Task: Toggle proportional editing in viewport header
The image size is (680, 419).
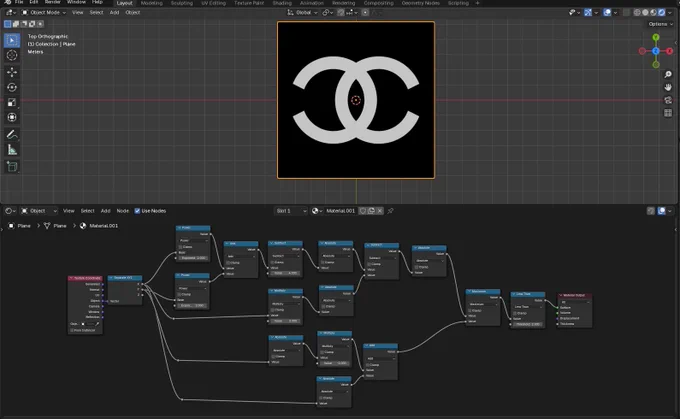Action: 366,13
